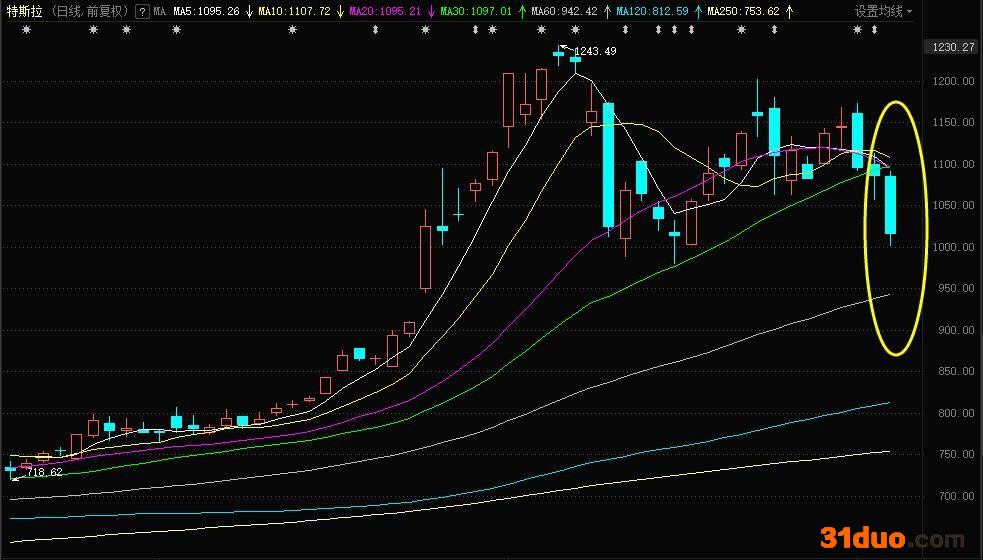Click the 1243.49 high price label
The width and height of the screenshot is (983, 560).
click(594, 51)
